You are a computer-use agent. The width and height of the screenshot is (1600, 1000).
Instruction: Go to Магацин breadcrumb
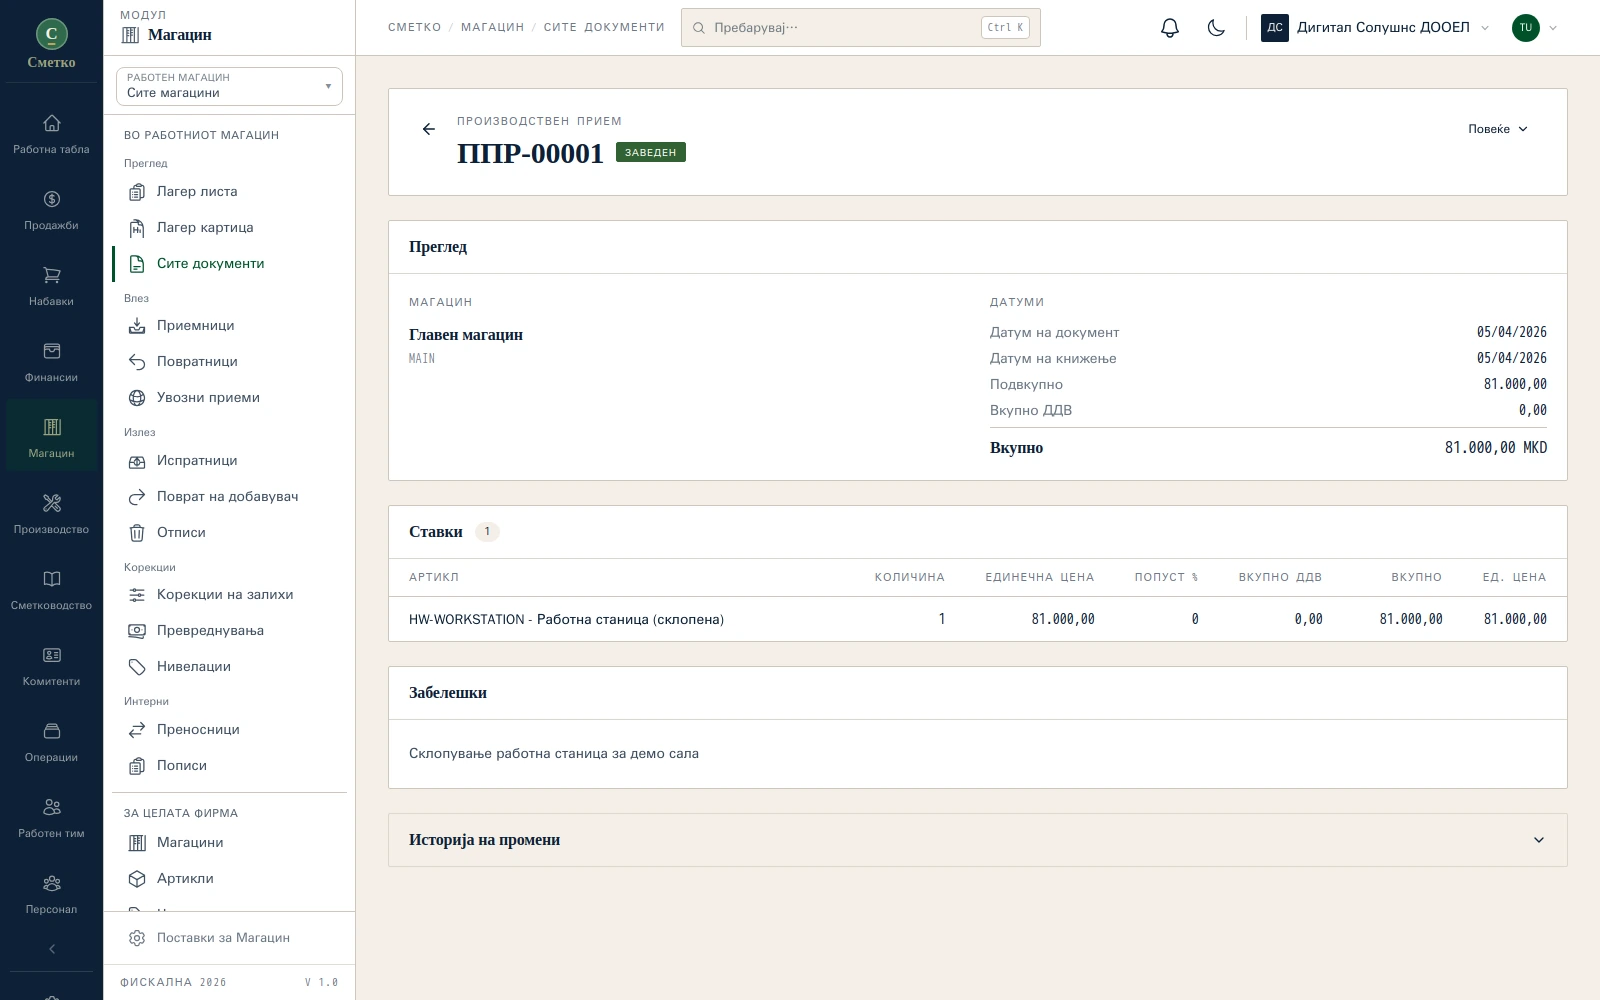tap(493, 28)
